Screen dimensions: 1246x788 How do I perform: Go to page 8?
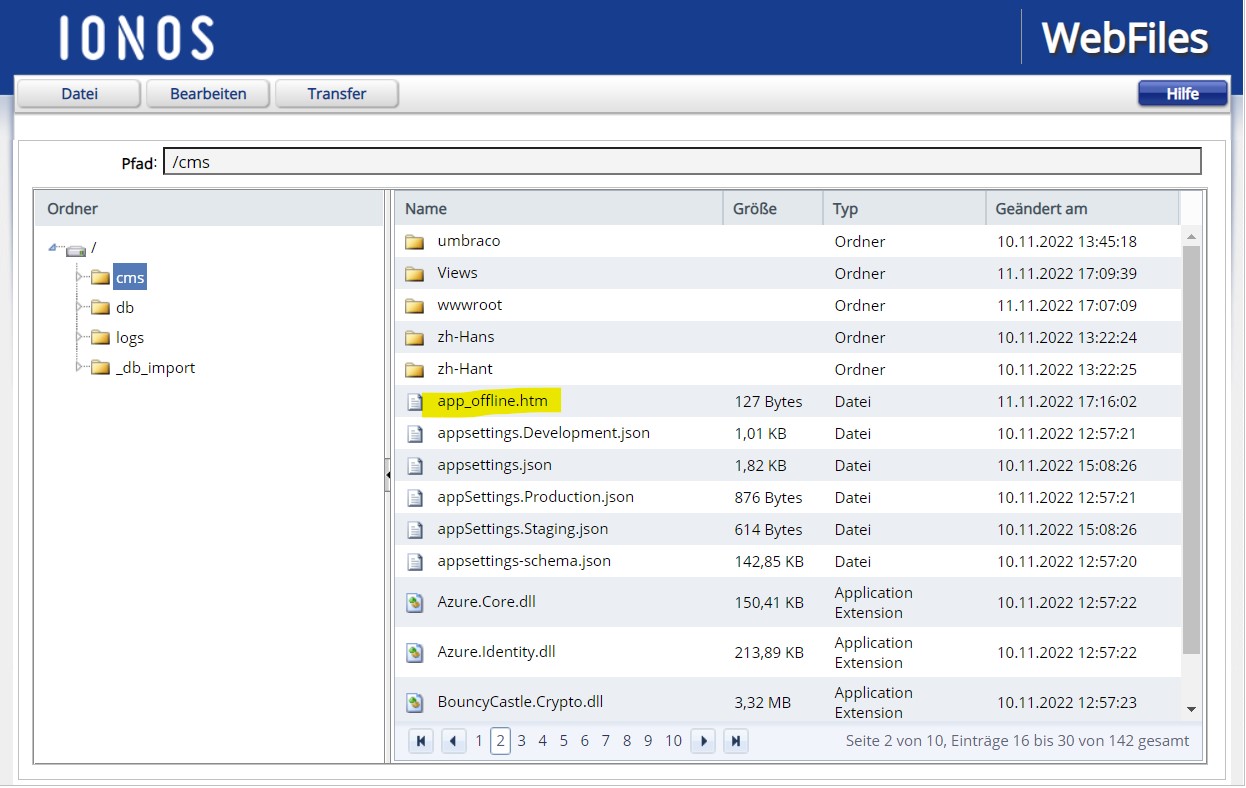click(627, 741)
